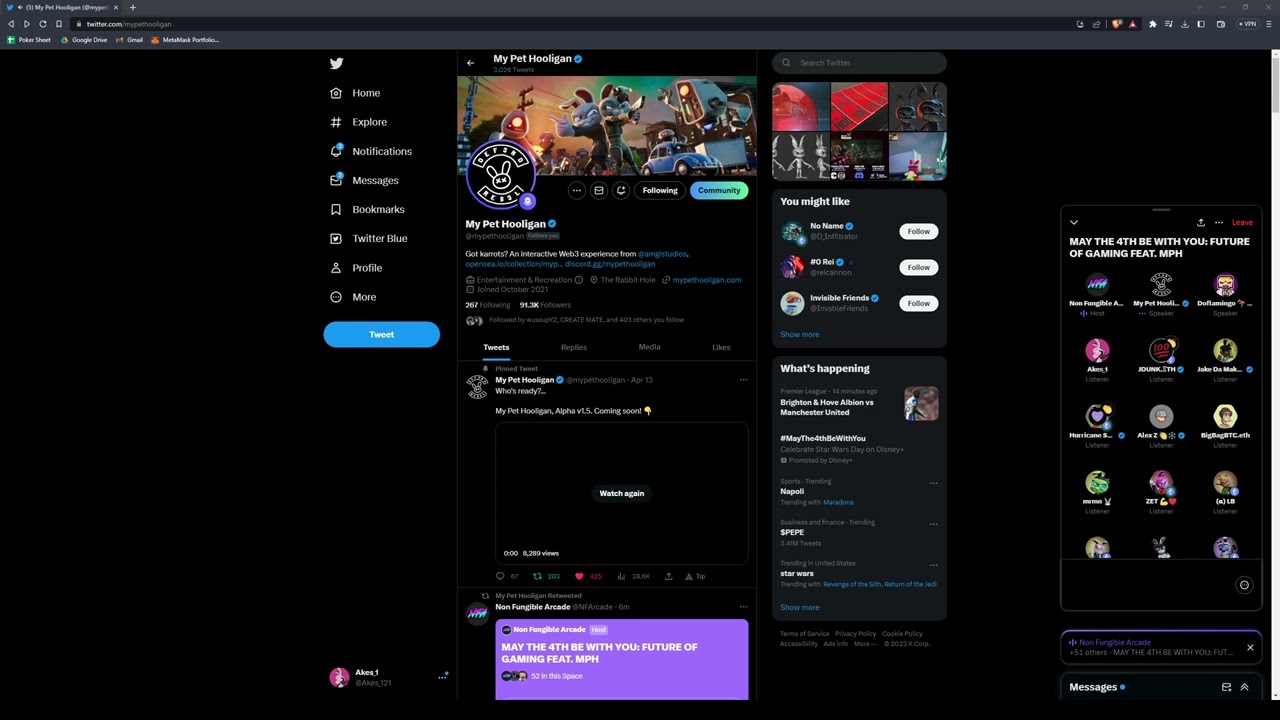Click the views analytics icon on the pinned tweet
This screenshot has height=720, width=1280.
point(621,576)
